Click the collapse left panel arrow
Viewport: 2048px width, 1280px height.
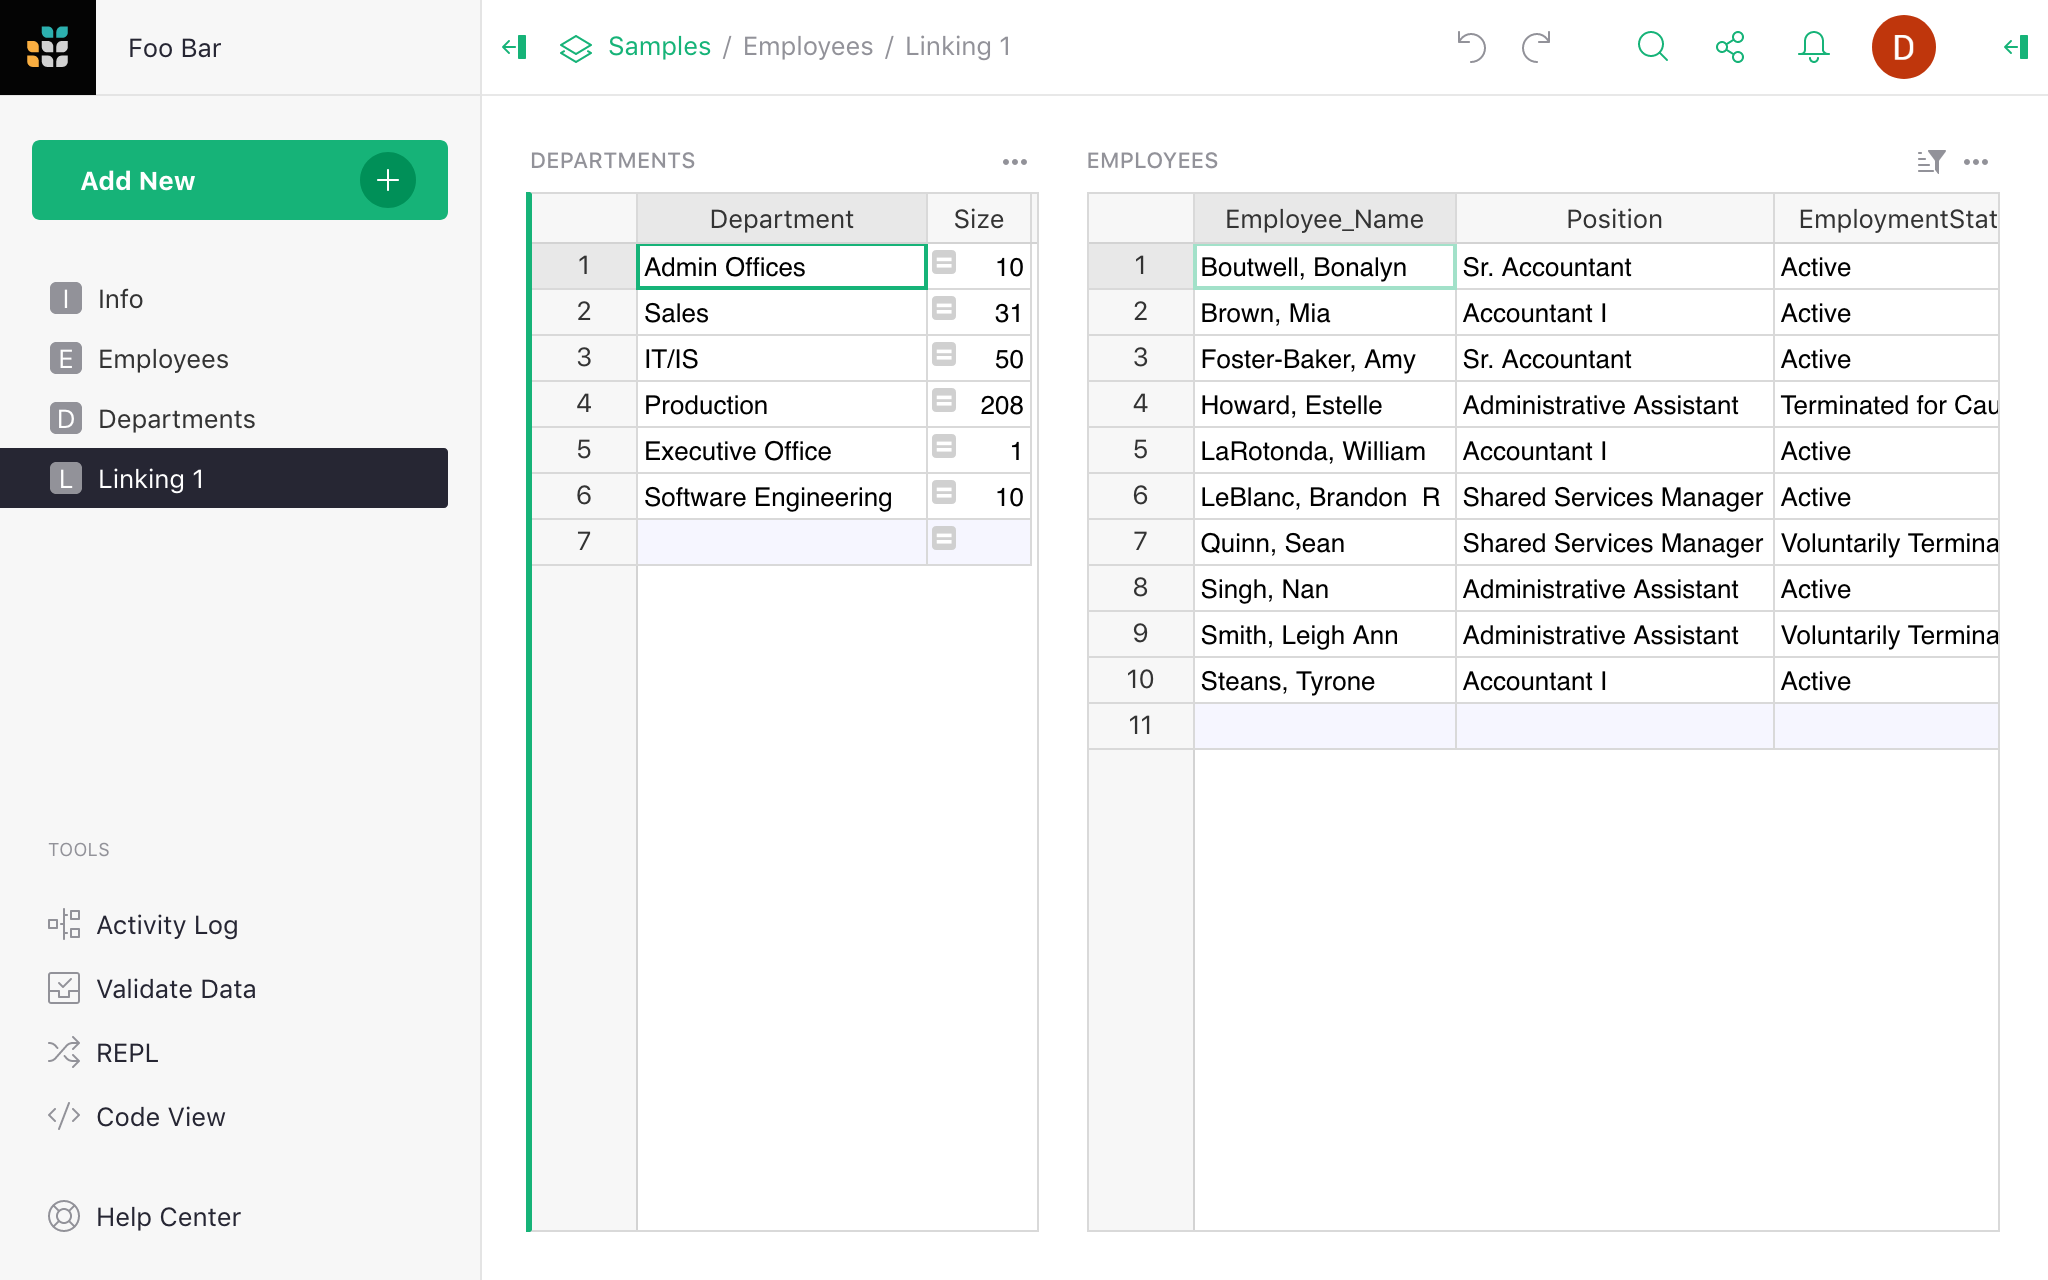[x=513, y=47]
